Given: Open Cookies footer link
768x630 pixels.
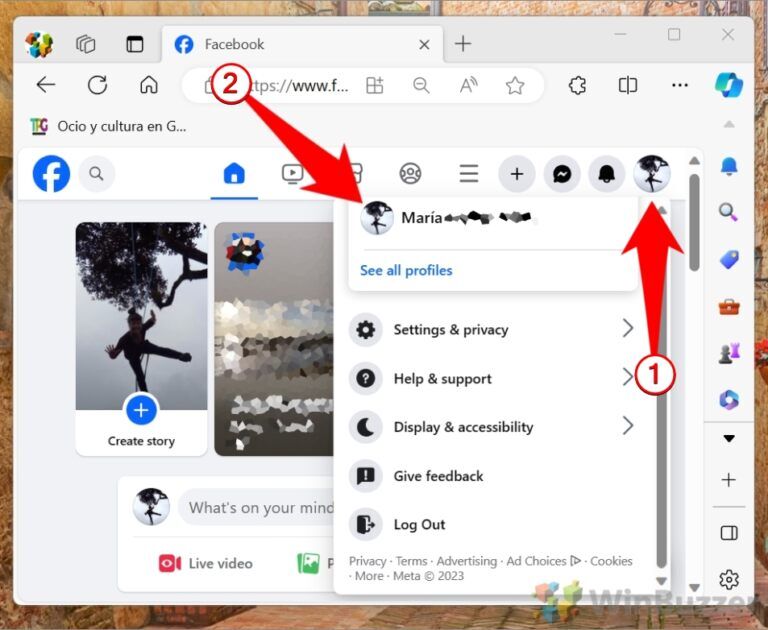Looking at the screenshot, I should pos(611,561).
